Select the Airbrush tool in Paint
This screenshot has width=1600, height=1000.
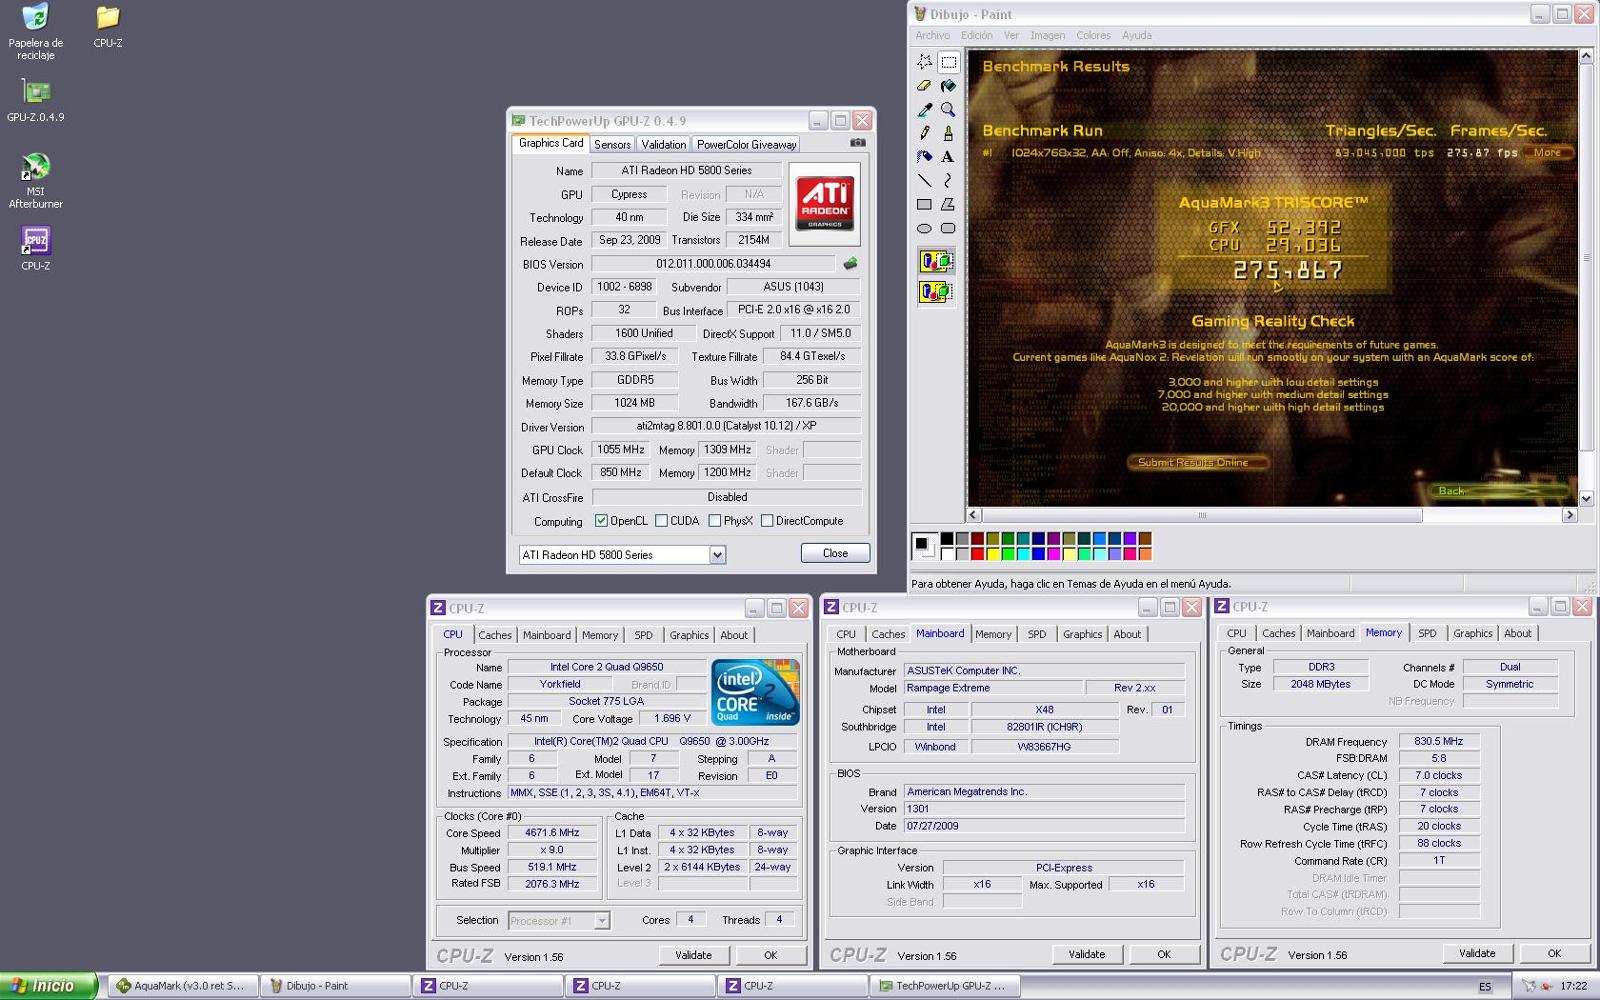point(924,157)
